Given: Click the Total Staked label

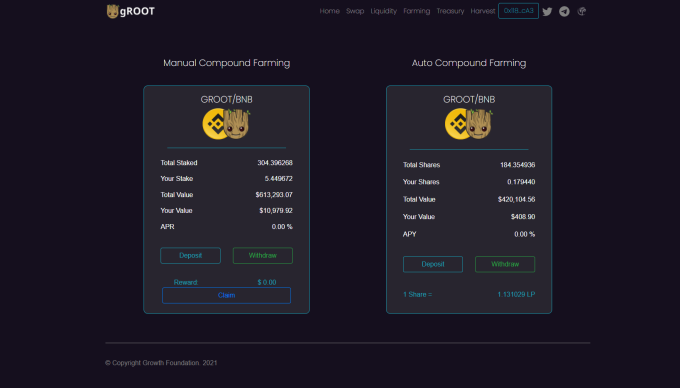Looking at the screenshot, I should [x=179, y=163].
